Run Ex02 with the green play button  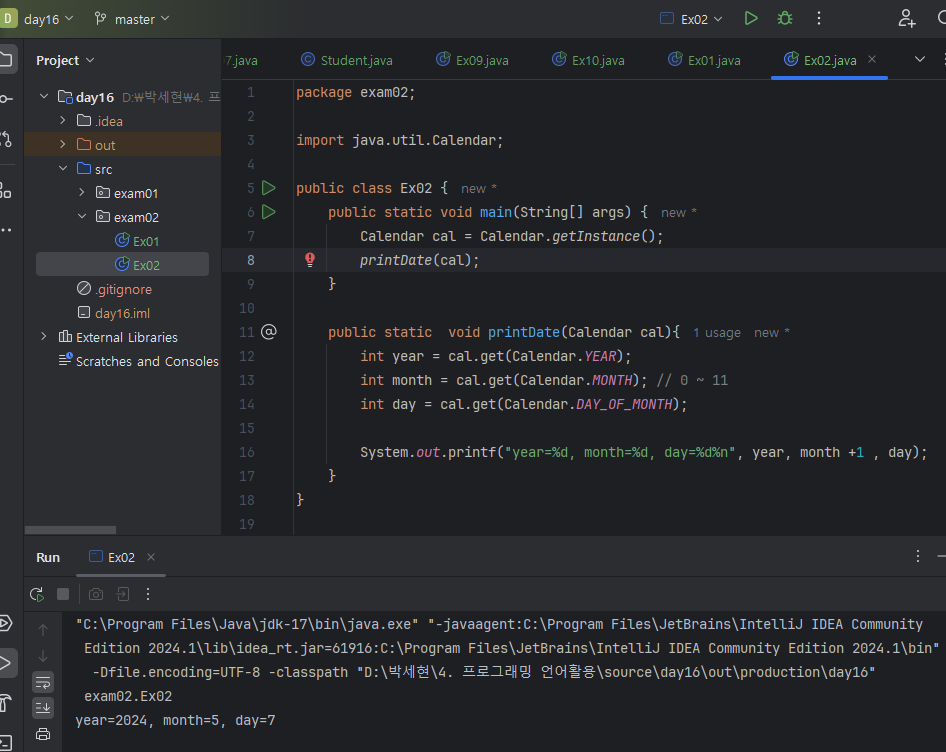751,18
